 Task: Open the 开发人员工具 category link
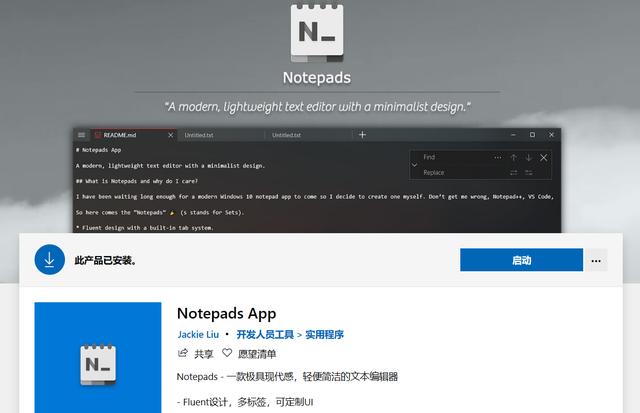point(265,335)
